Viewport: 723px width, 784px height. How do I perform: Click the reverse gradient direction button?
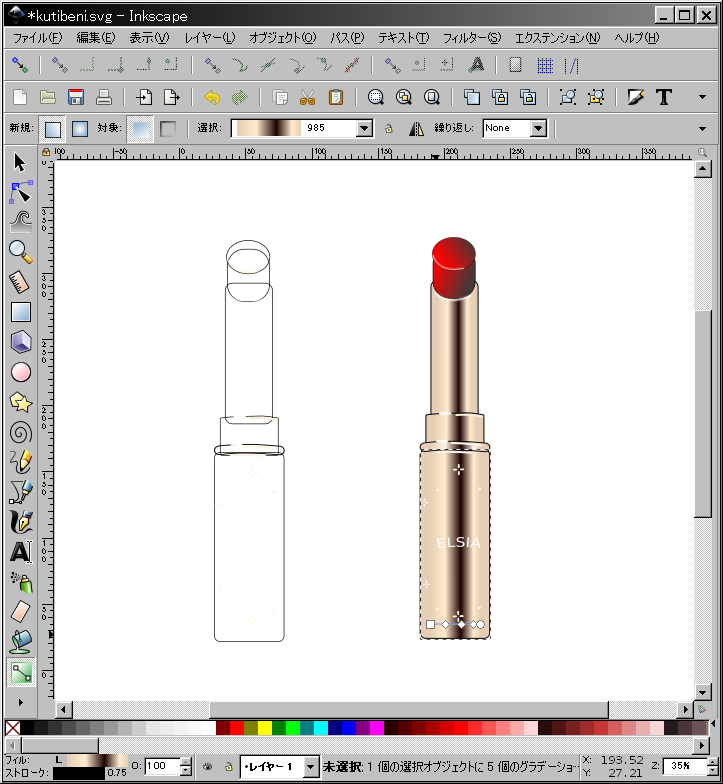[x=416, y=129]
